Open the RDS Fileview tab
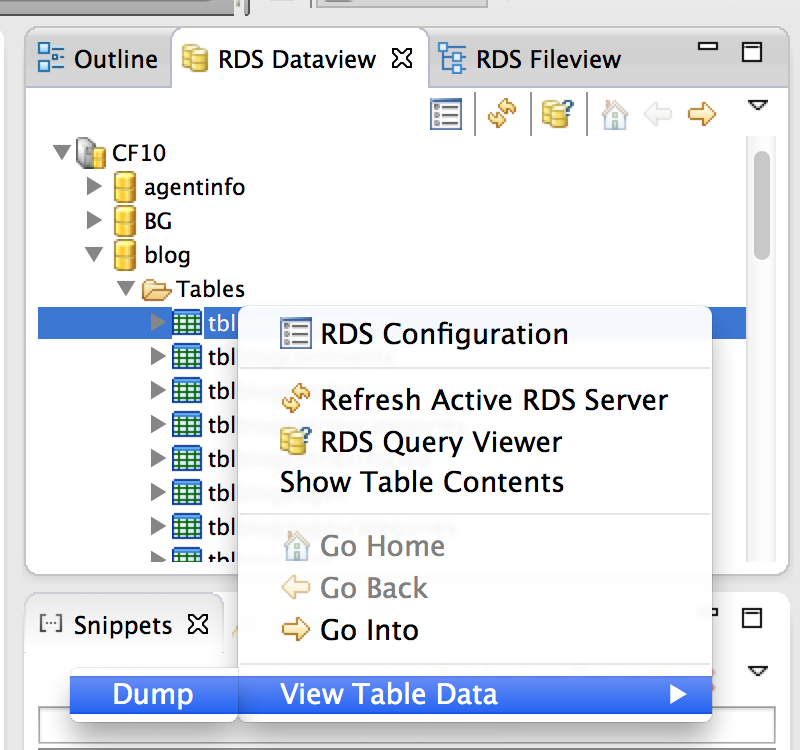 point(530,59)
